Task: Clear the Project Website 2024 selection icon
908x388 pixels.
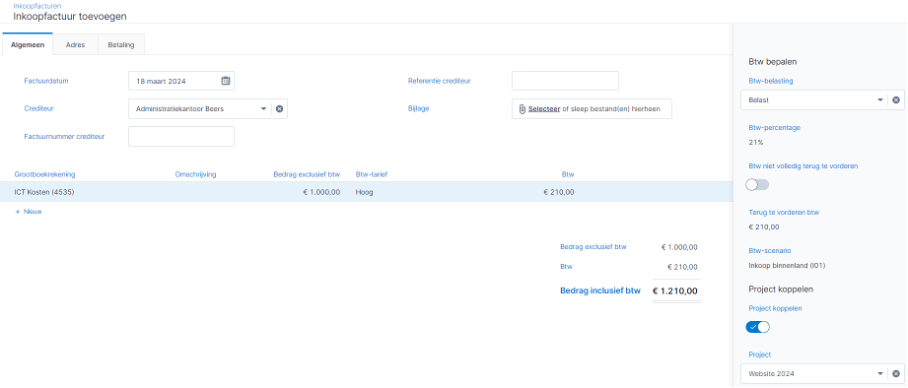Action: coord(896,374)
